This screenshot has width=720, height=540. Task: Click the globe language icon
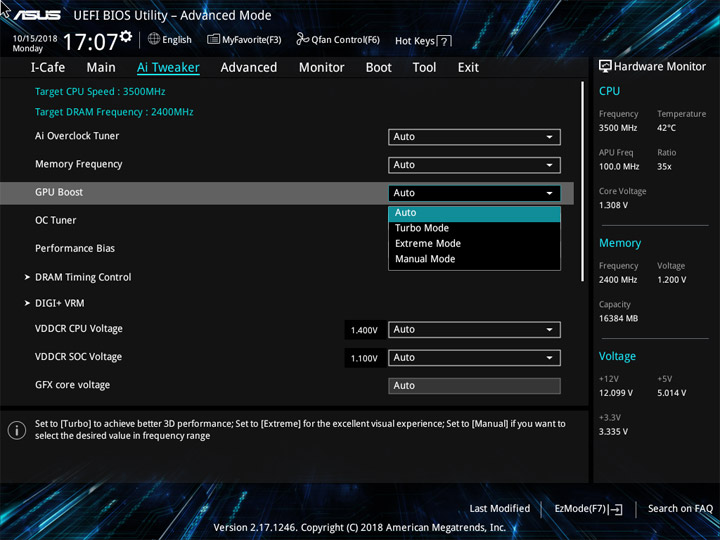[x=154, y=39]
